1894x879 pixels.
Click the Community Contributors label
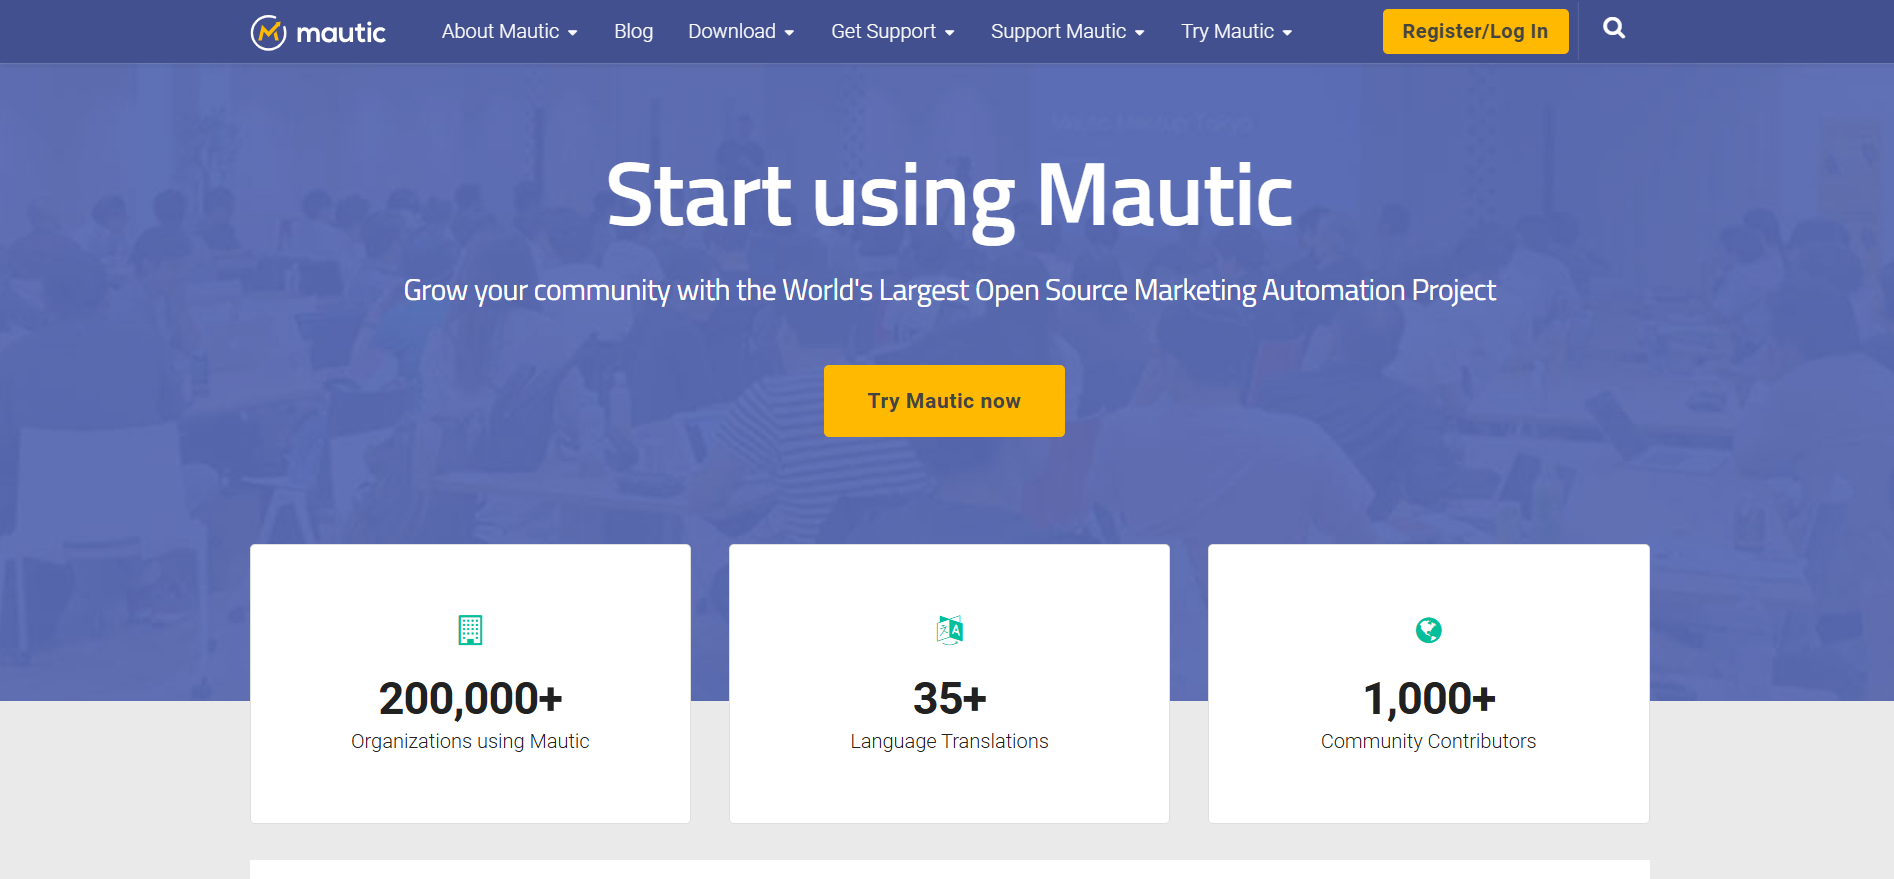1429,741
